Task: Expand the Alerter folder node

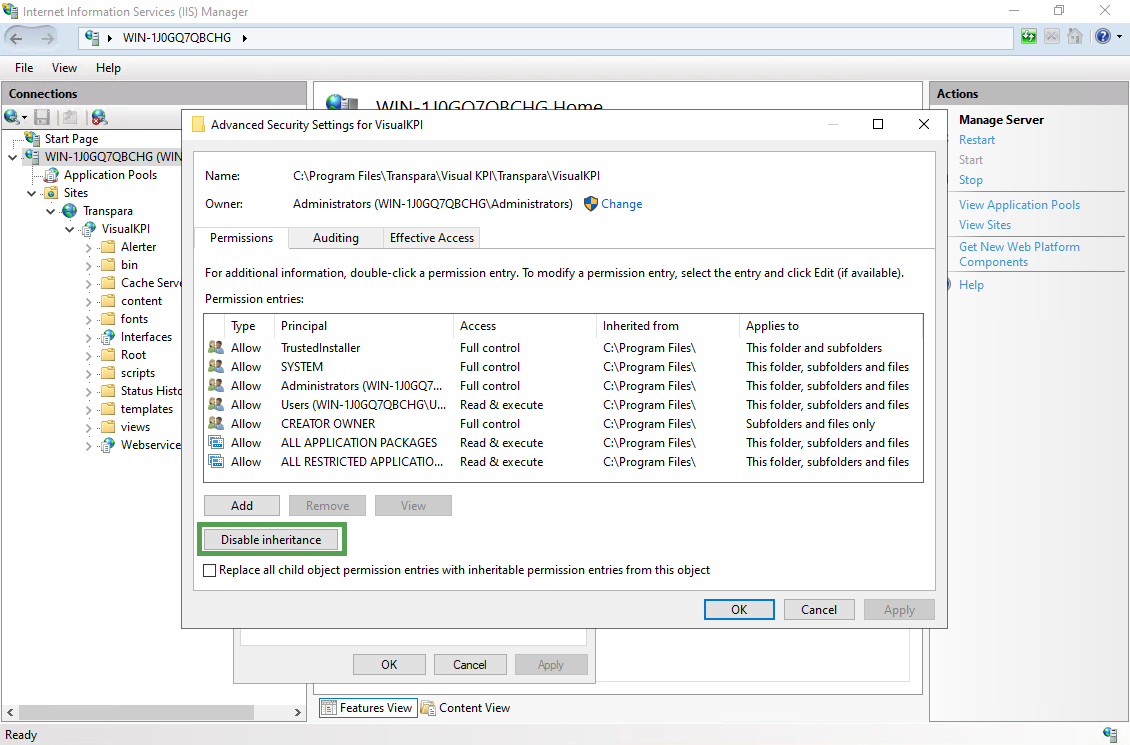Action: click(x=89, y=247)
